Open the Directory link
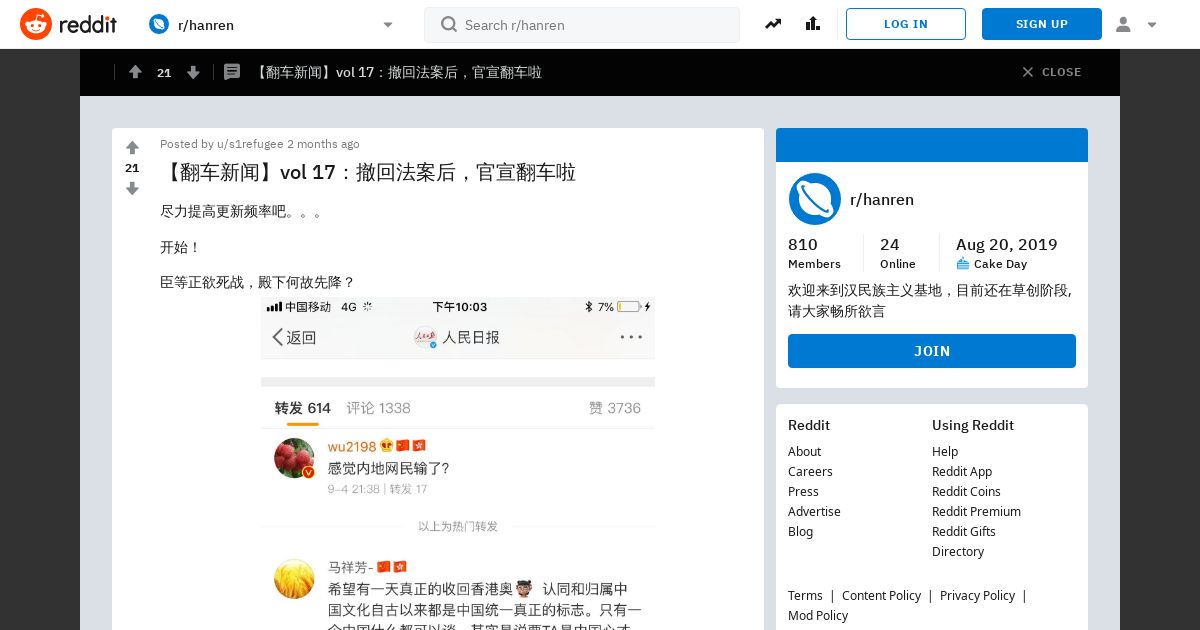This screenshot has width=1200, height=630. [x=958, y=551]
